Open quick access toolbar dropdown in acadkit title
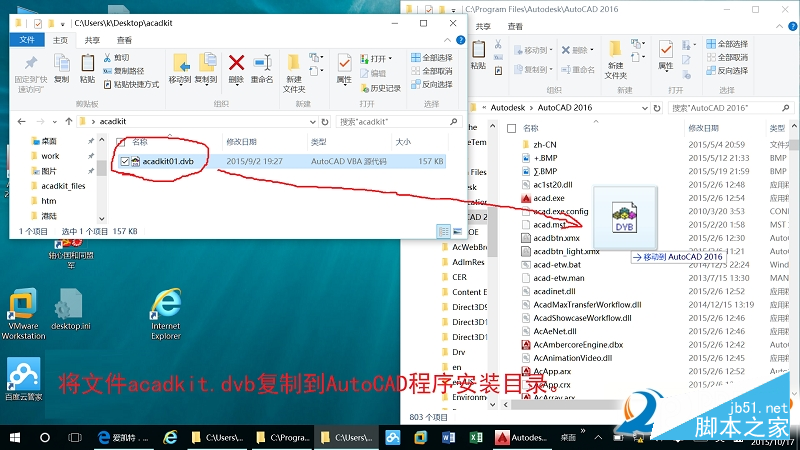This screenshot has height=450, width=800. click(x=62, y=24)
